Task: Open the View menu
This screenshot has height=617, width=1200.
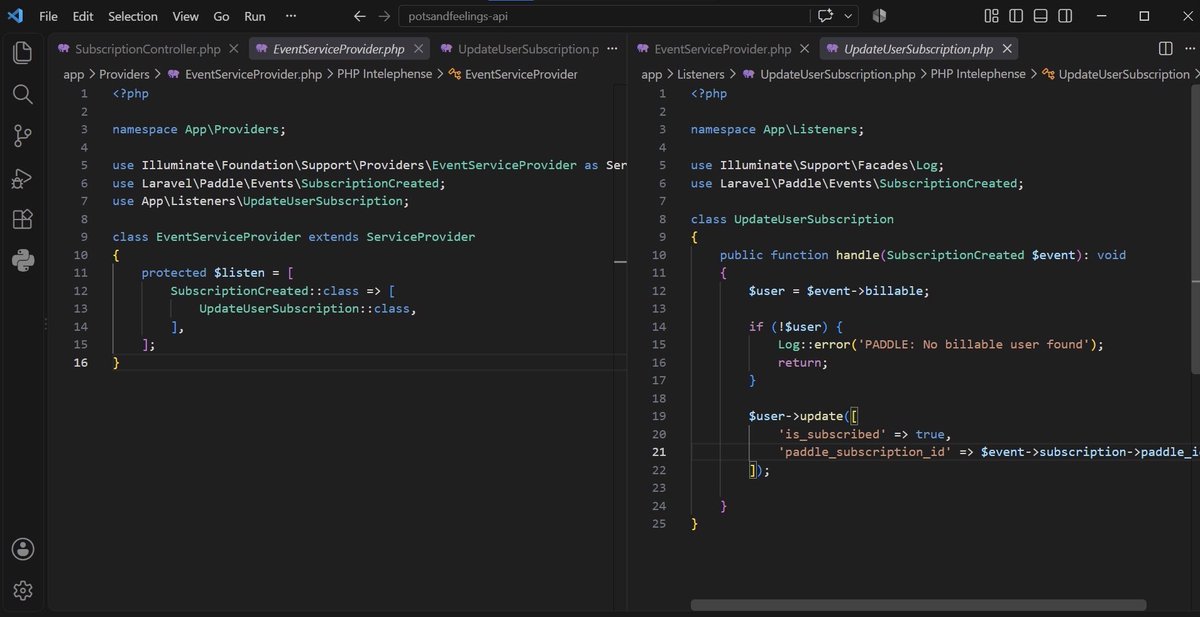Action: point(185,16)
